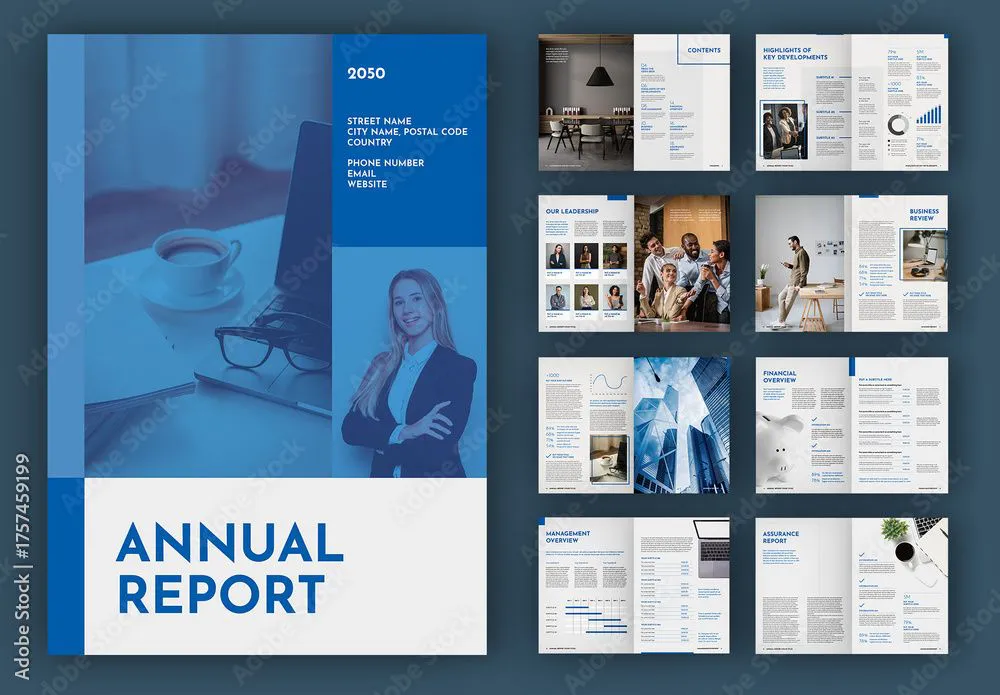Click the coffee cup in the cover photo

coord(196,255)
